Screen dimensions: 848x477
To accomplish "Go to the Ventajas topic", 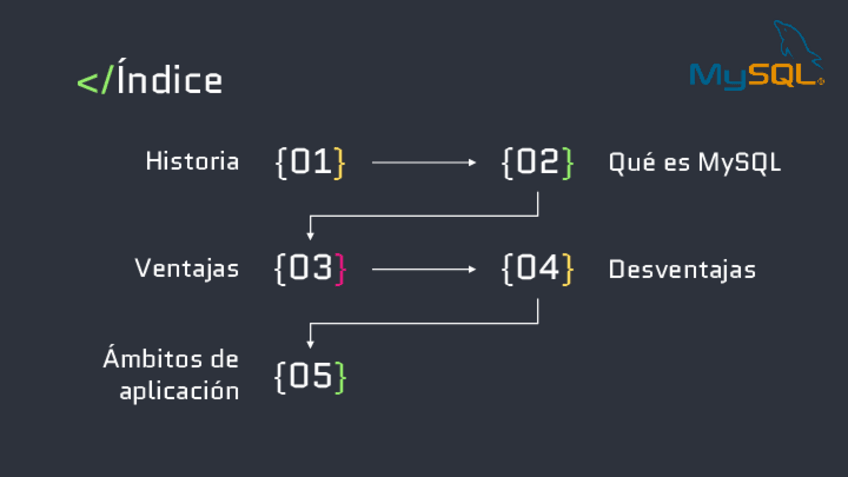I will [x=187, y=269].
